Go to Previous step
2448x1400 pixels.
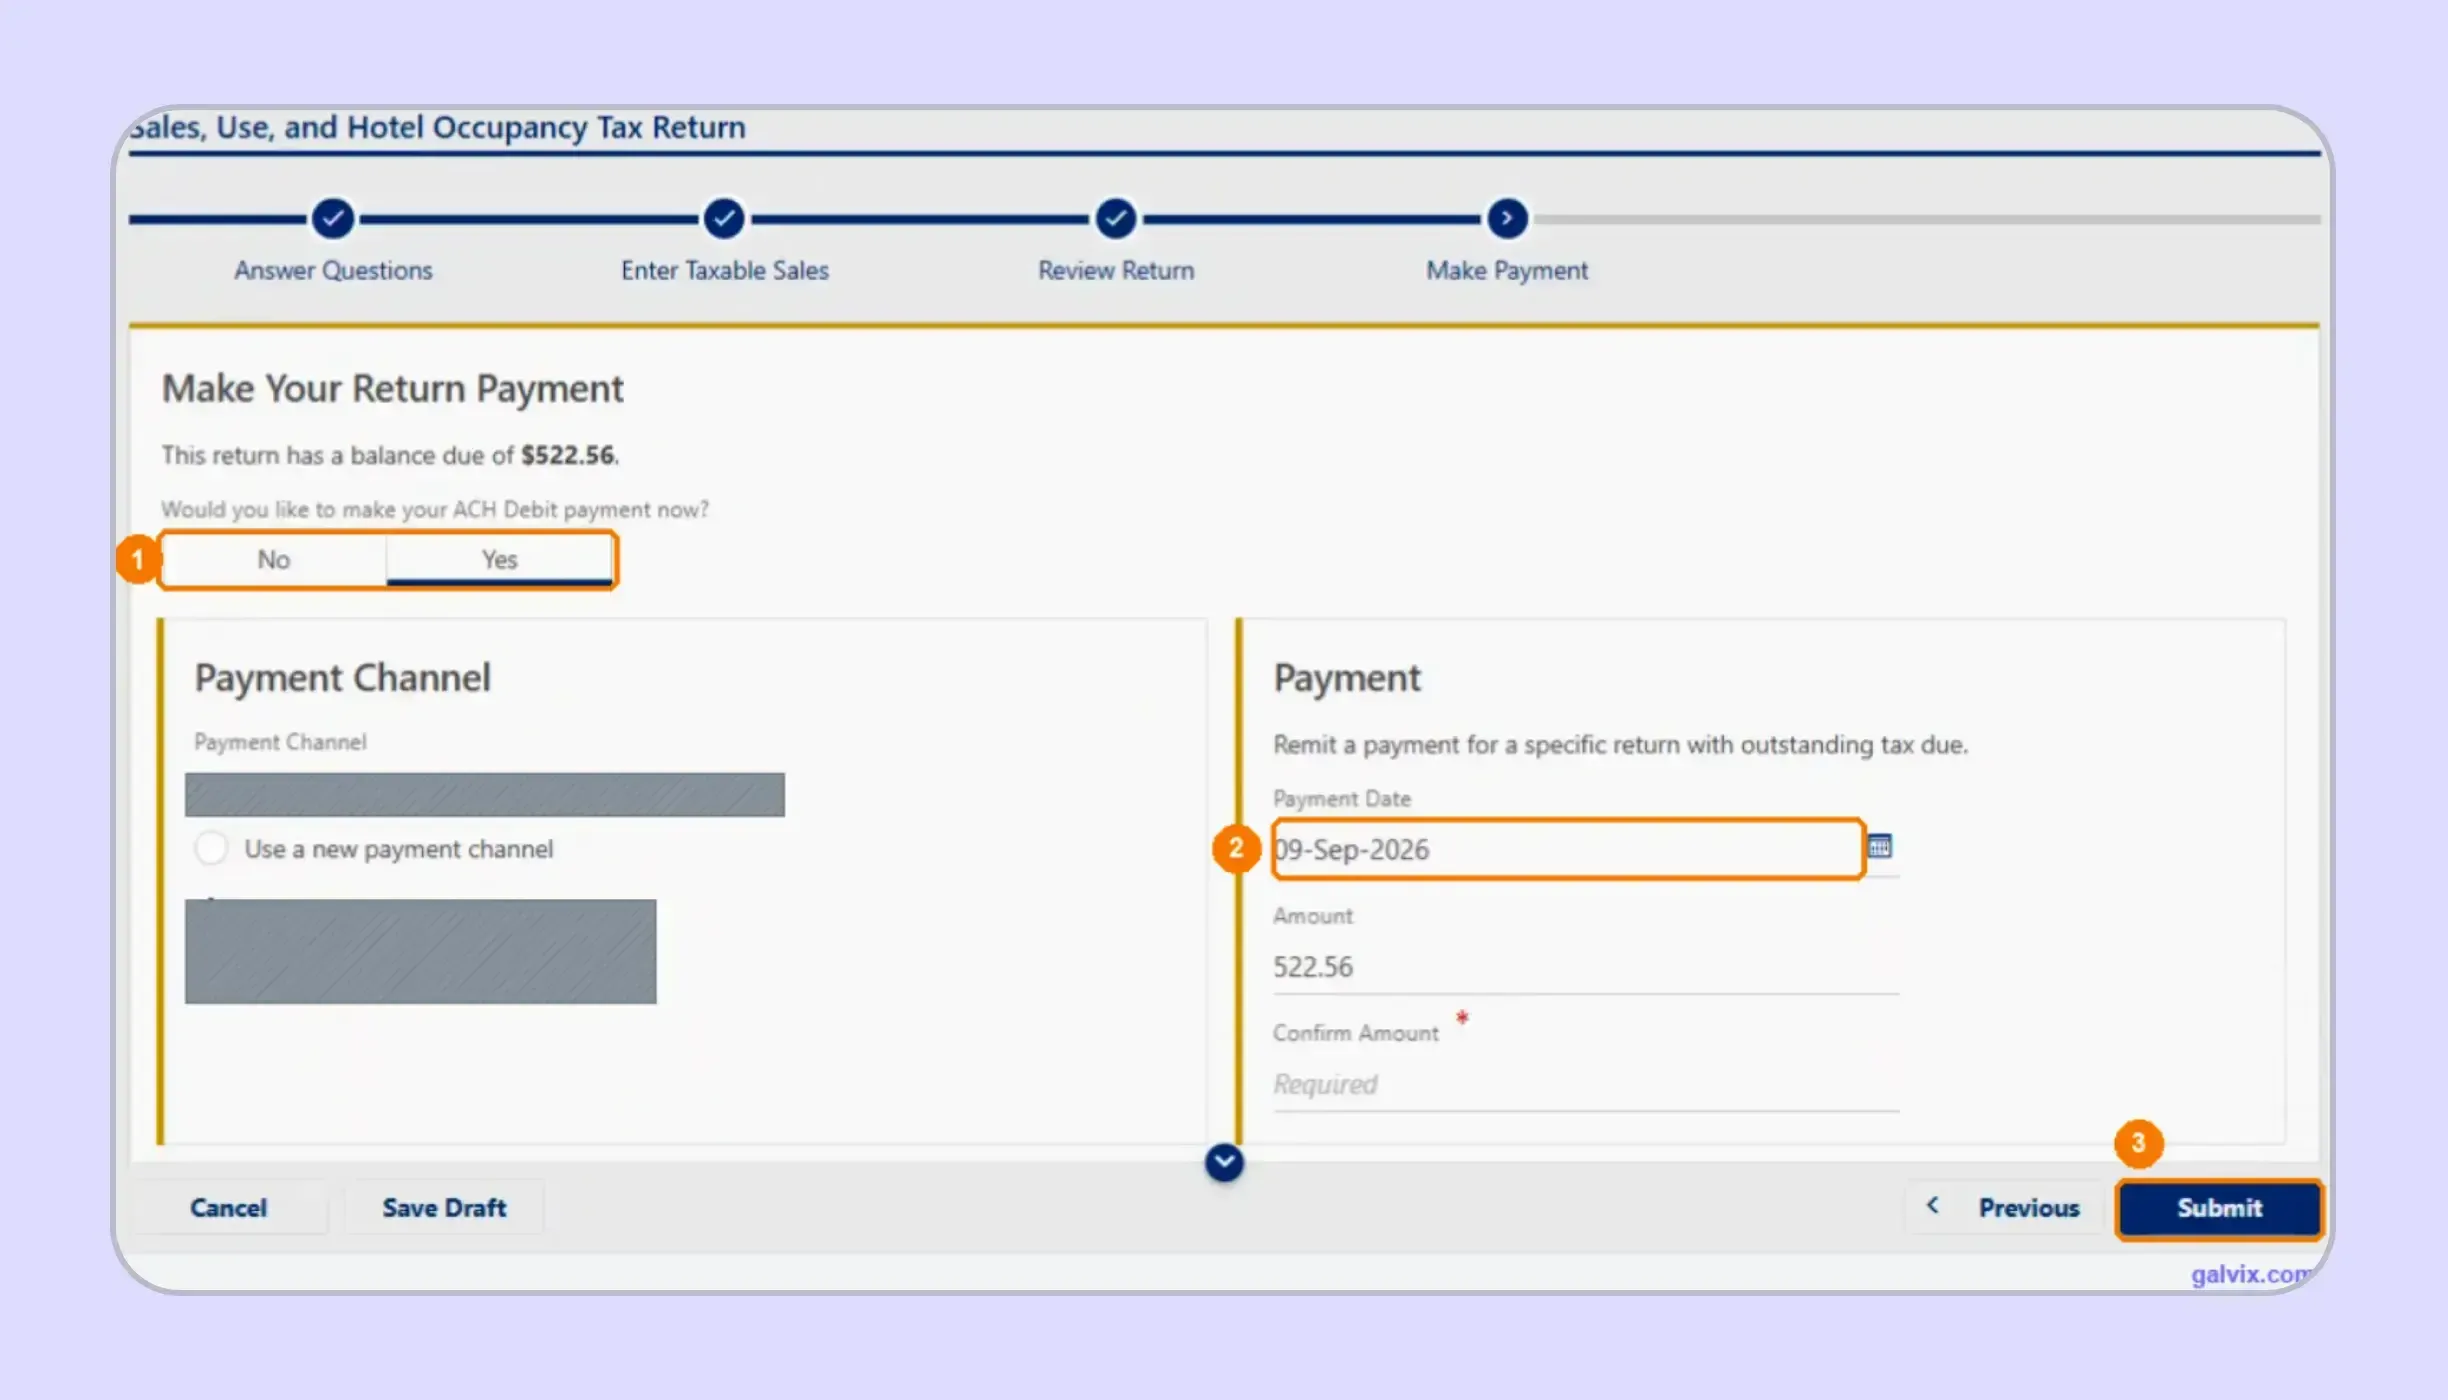2005,1208
